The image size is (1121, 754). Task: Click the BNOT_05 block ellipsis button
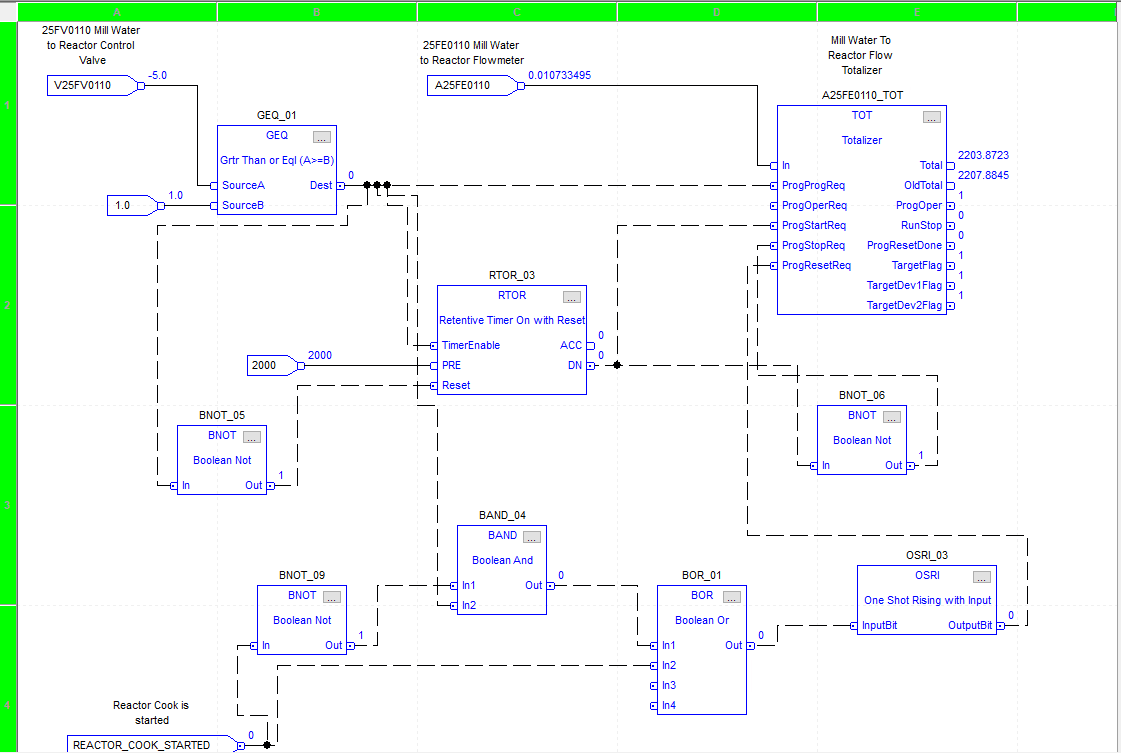coord(252,437)
